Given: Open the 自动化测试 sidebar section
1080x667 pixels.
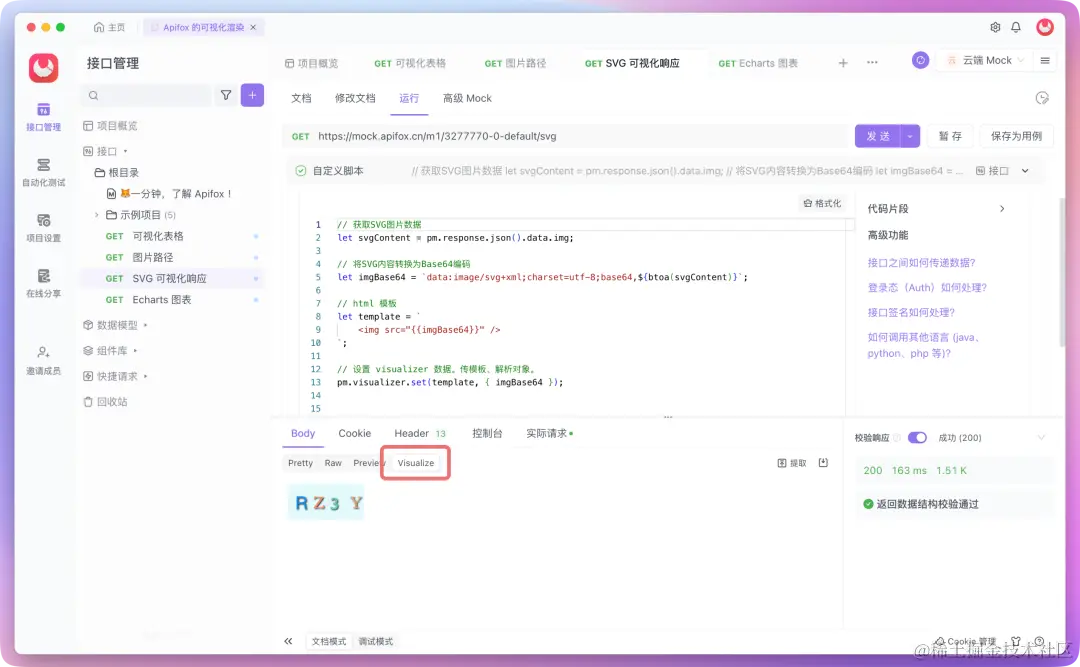Looking at the screenshot, I should tap(43, 172).
